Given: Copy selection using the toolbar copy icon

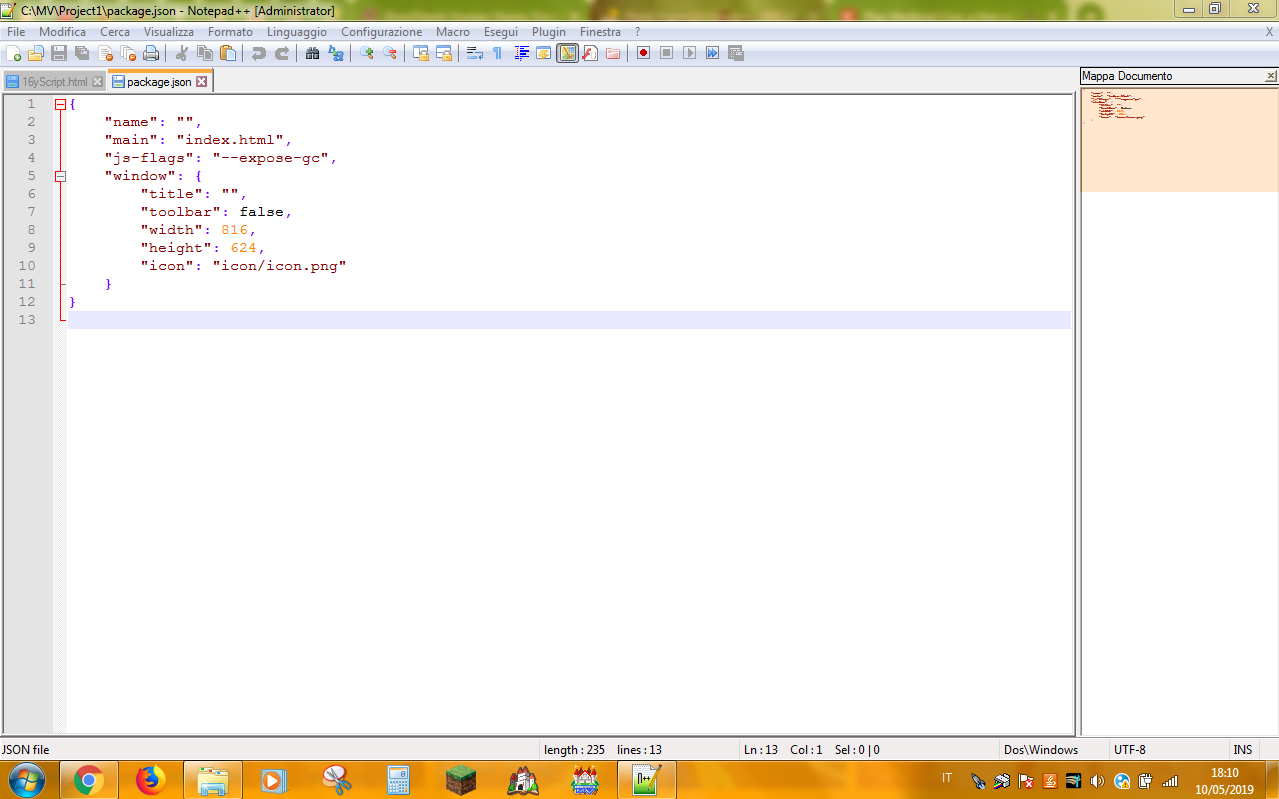Looking at the screenshot, I should (x=205, y=53).
